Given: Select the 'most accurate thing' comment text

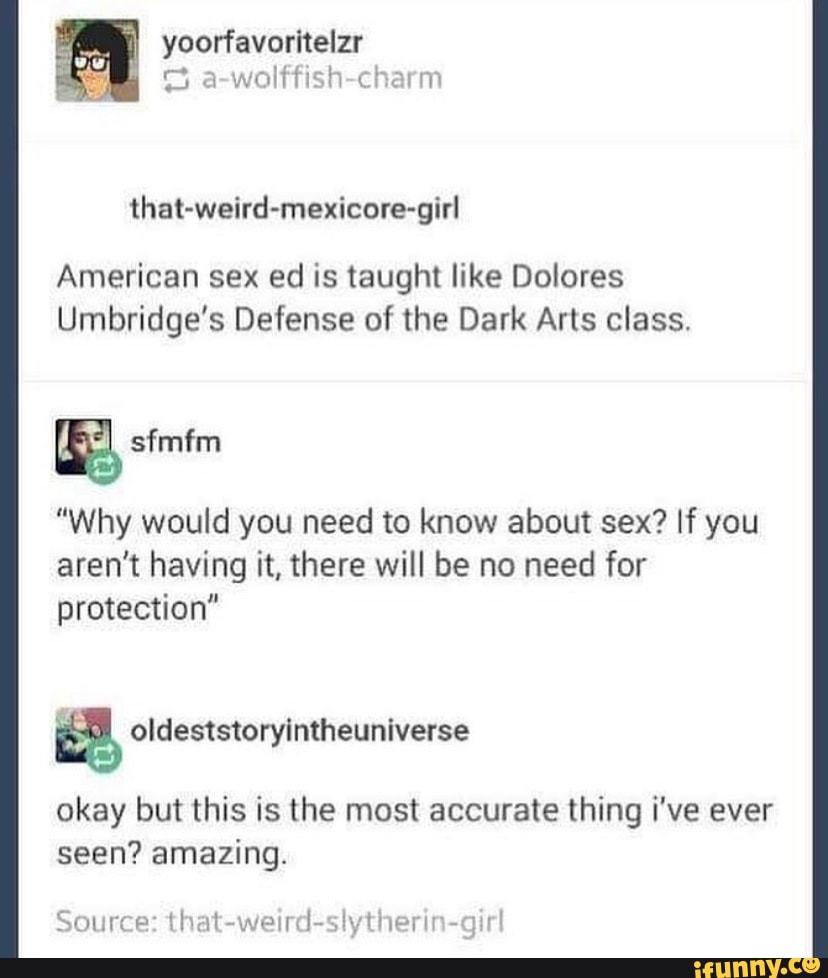Looking at the screenshot, I should (415, 832).
